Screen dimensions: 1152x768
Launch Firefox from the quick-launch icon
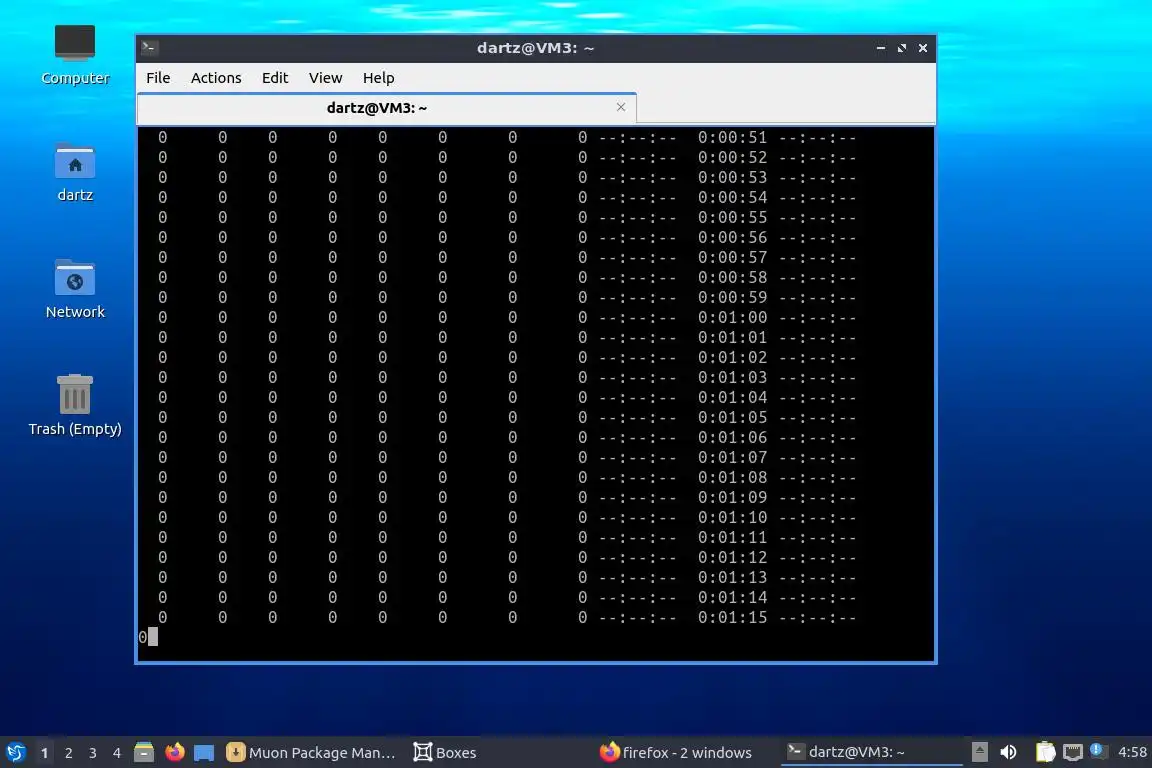point(175,753)
